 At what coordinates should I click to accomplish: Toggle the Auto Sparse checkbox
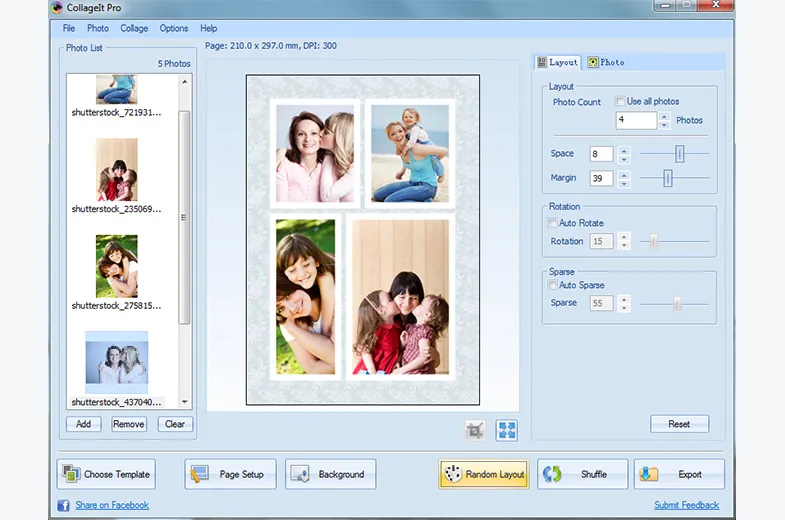552,285
